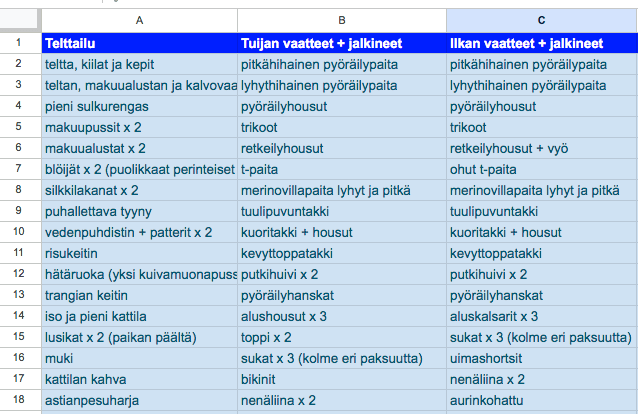638x414 pixels.
Task: Click the select-all corner box
Action: coord(20,20)
